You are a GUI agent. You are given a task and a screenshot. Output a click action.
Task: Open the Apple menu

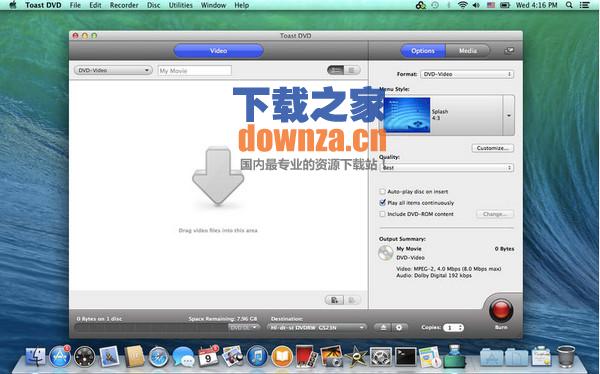(13, 5)
